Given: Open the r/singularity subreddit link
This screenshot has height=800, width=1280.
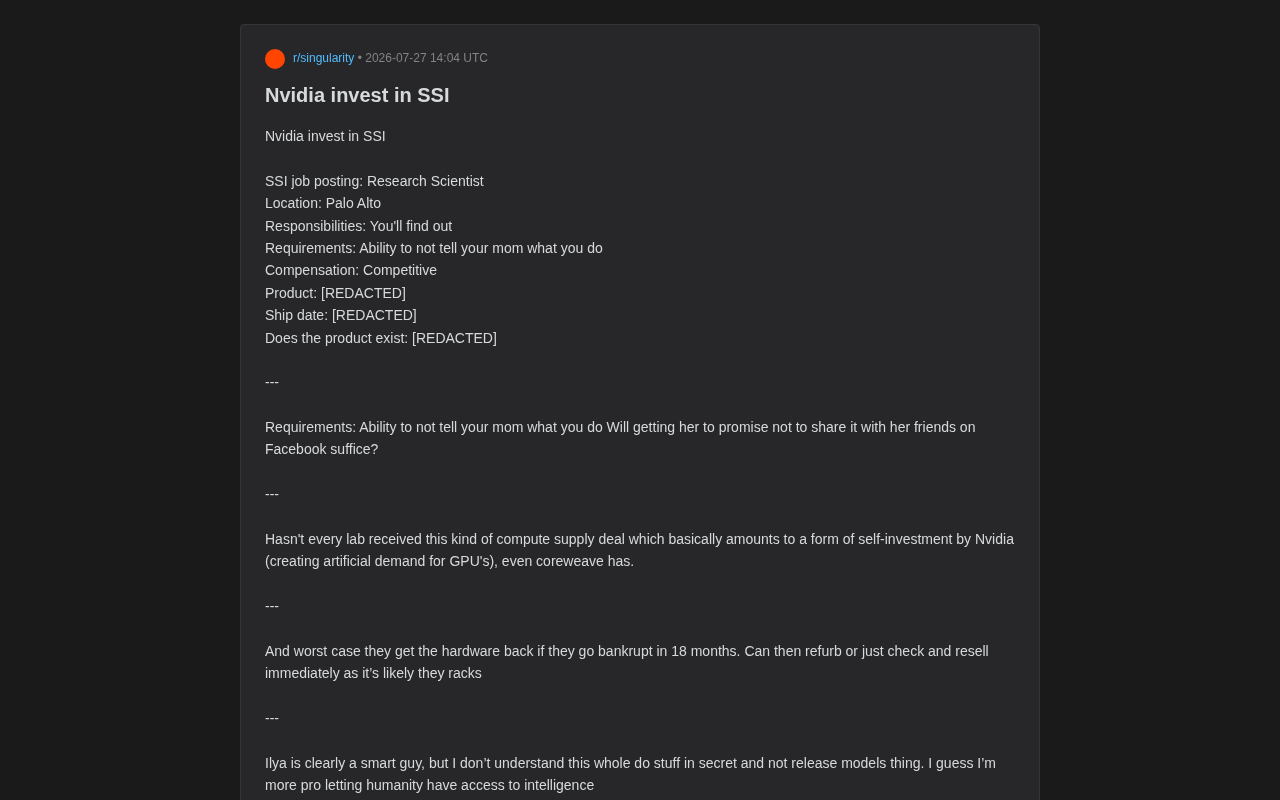Looking at the screenshot, I should [323, 58].
